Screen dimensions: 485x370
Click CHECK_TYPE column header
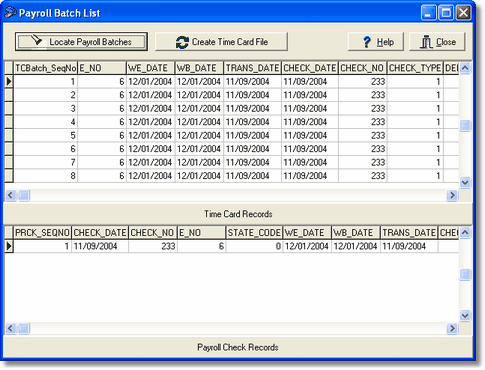click(415, 68)
